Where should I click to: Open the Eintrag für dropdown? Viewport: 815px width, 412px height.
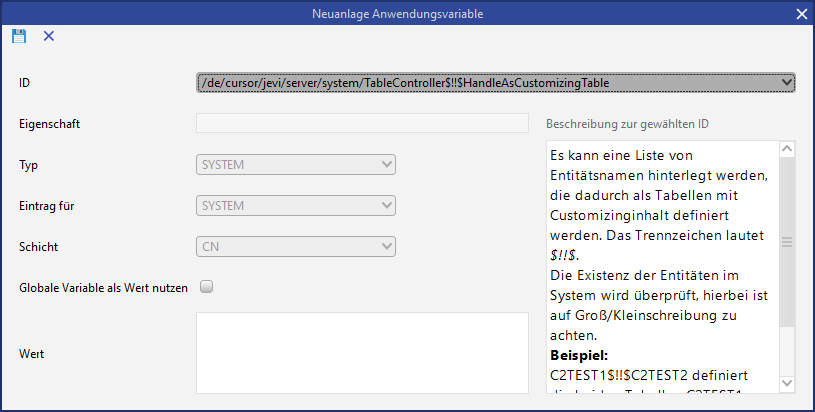pyautogui.click(x=296, y=206)
